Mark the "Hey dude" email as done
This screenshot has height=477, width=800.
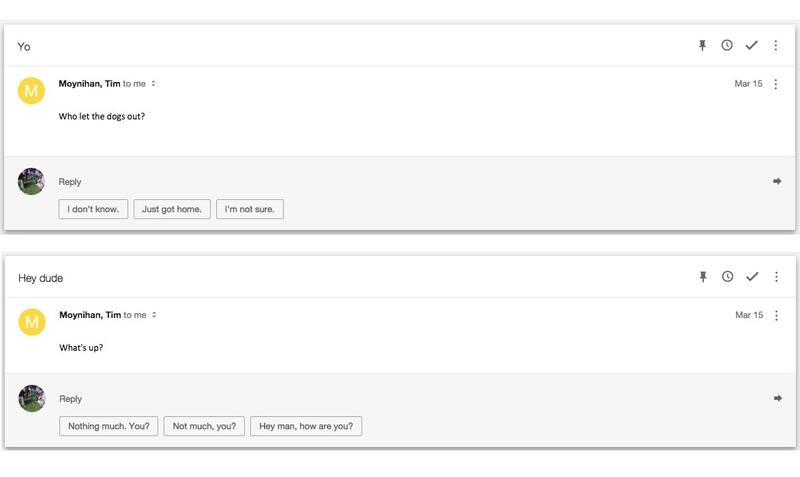coord(752,277)
